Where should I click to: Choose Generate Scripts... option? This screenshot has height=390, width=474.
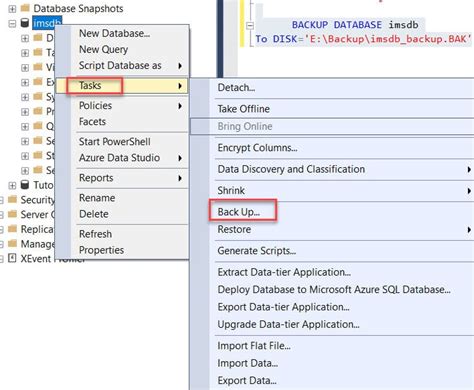pyautogui.click(x=332, y=251)
